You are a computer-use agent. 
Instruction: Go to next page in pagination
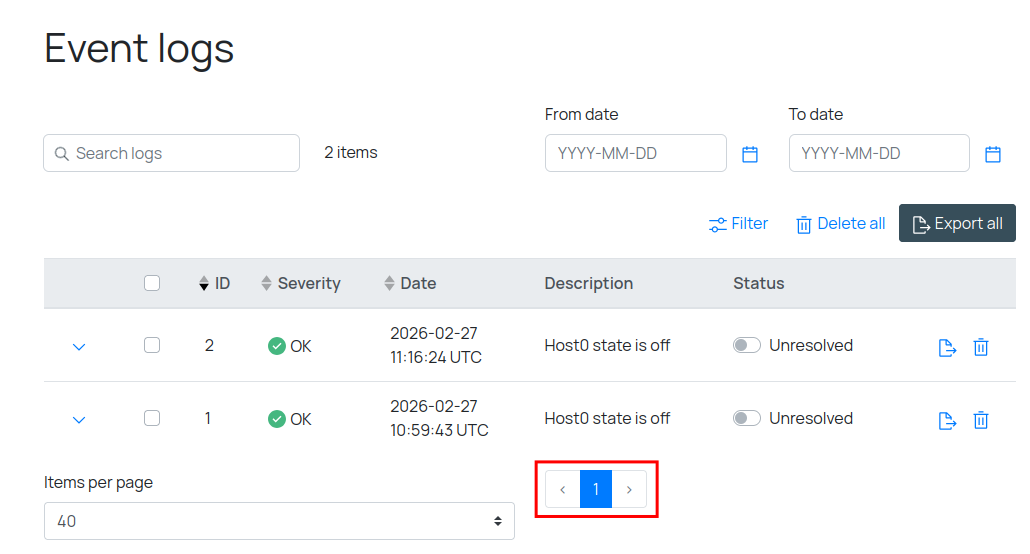[x=629, y=489]
